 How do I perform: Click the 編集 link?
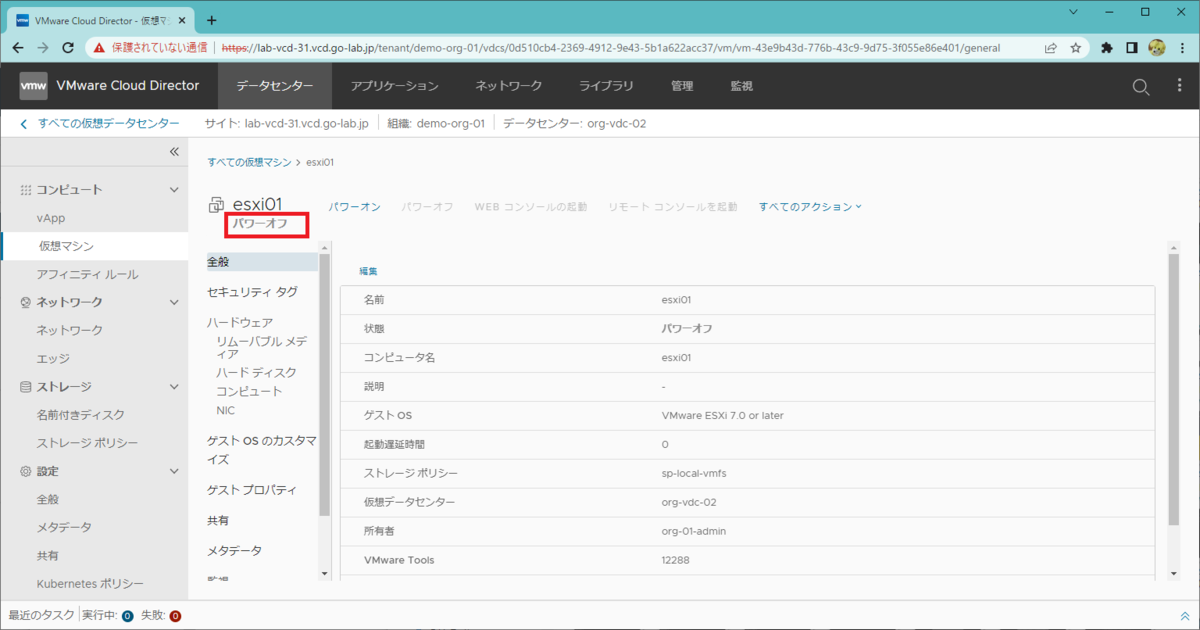(369, 271)
